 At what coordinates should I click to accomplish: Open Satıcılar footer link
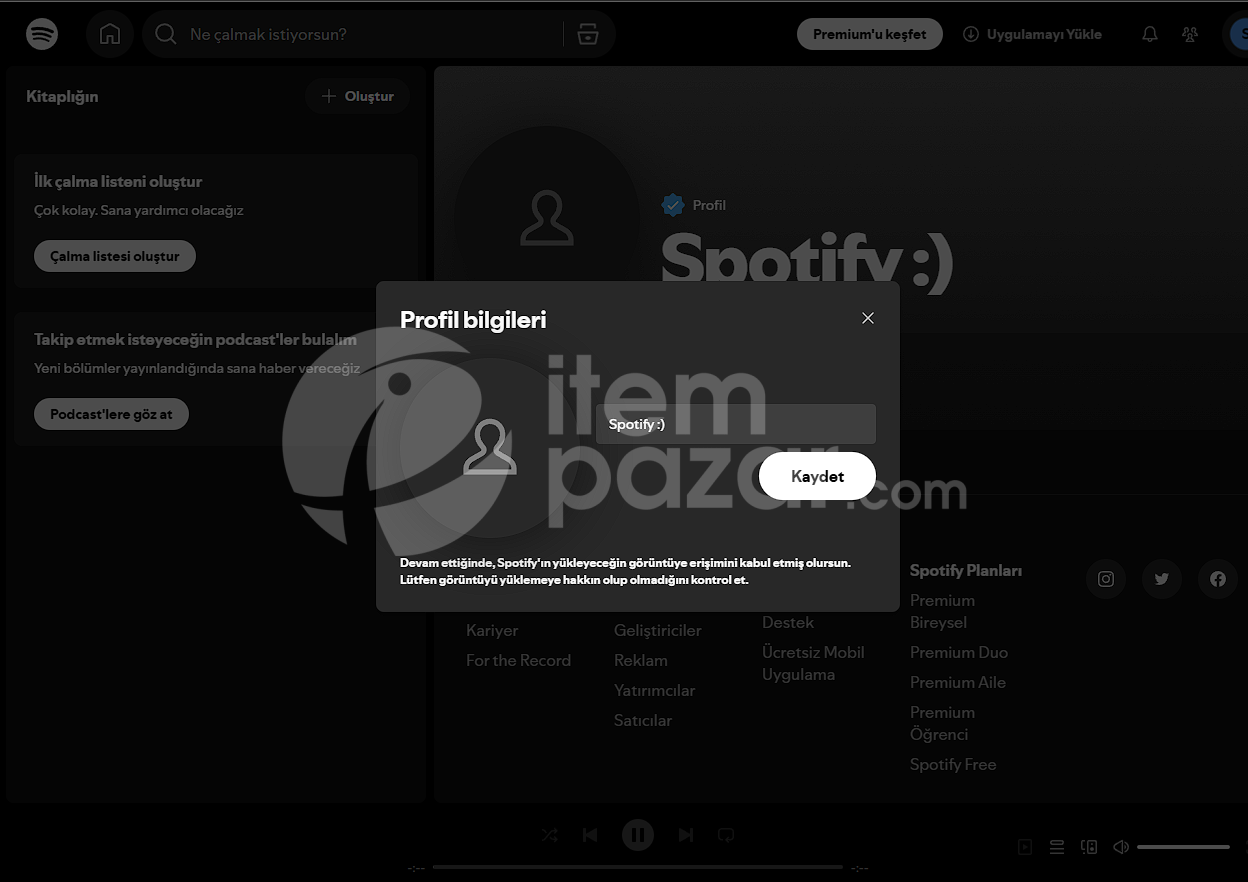[x=643, y=720]
